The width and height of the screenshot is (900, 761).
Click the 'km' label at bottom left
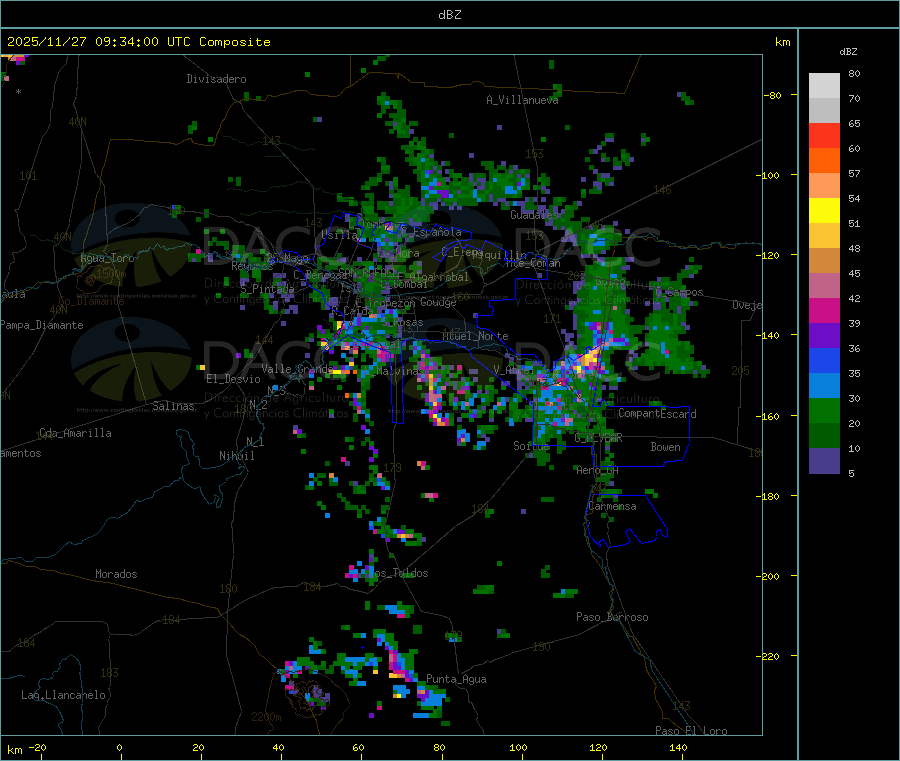pos(14,750)
